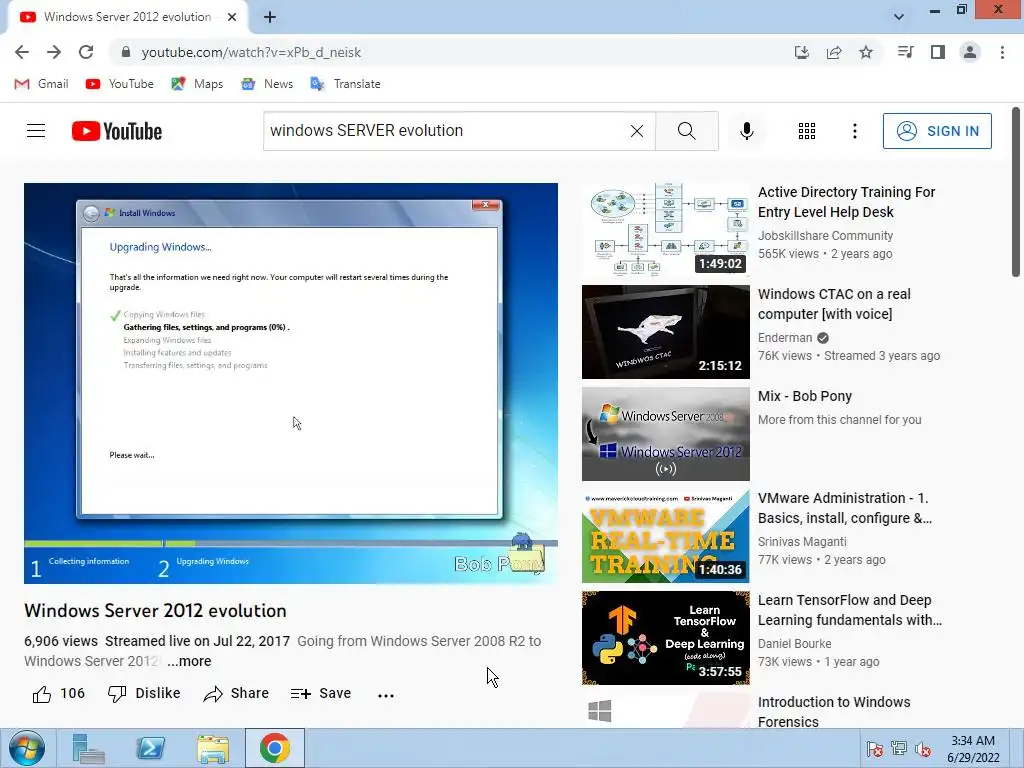Image resolution: width=1024 pixels, height=768 pixels.
Task: Open the muted volume tray icon
Action: (923, 749)
